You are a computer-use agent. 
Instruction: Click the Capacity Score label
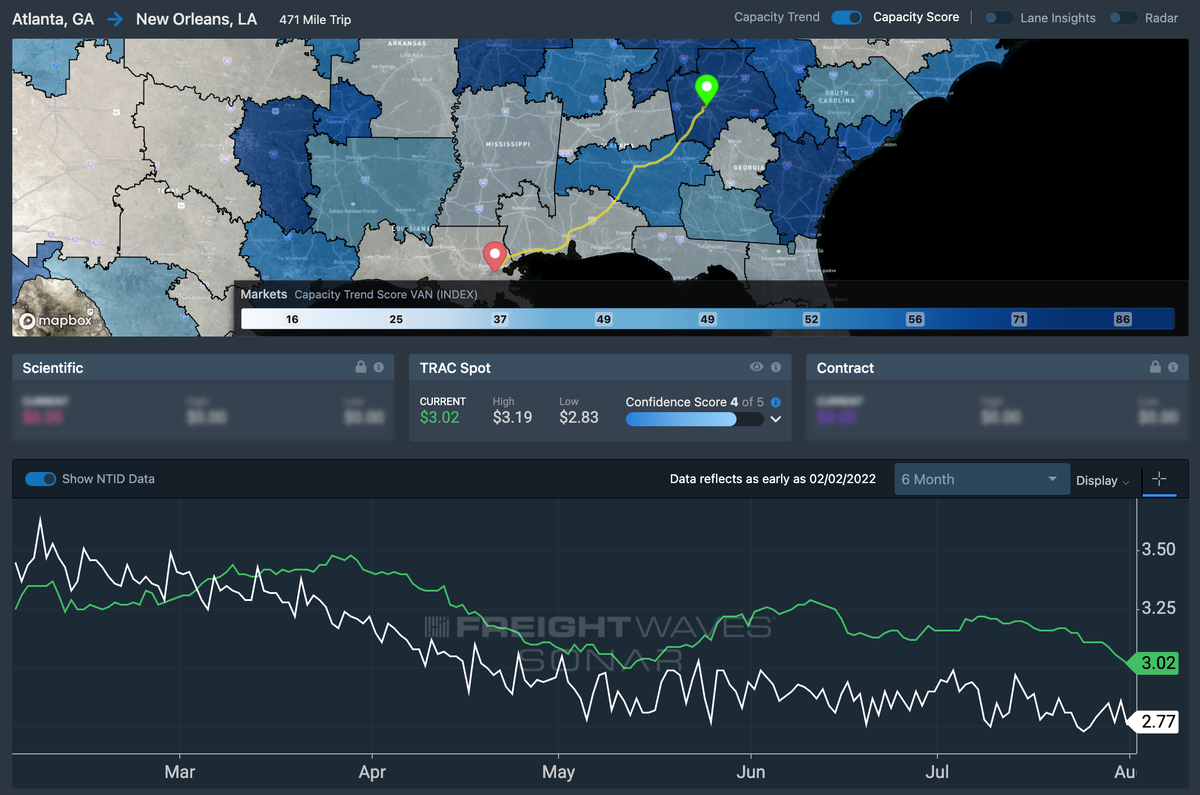pyautogui.click(x=916, y=17)
